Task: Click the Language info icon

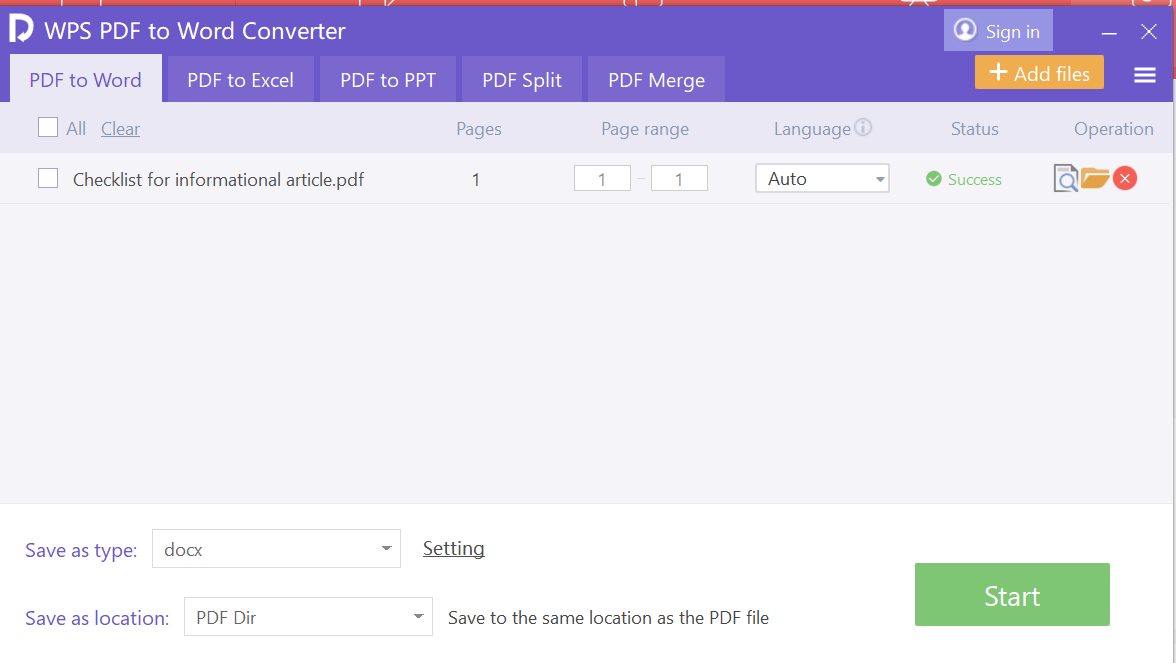Action: click(x=863, y=128)
